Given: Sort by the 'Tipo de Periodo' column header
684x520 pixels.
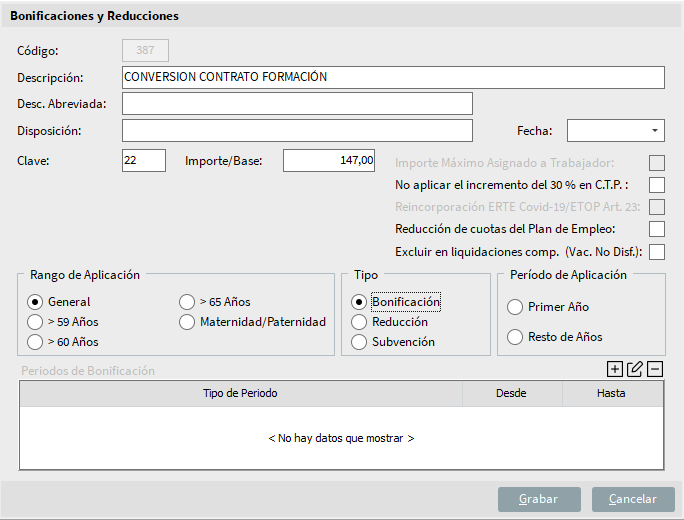Looking at the screenshot, I should point(241,393).
